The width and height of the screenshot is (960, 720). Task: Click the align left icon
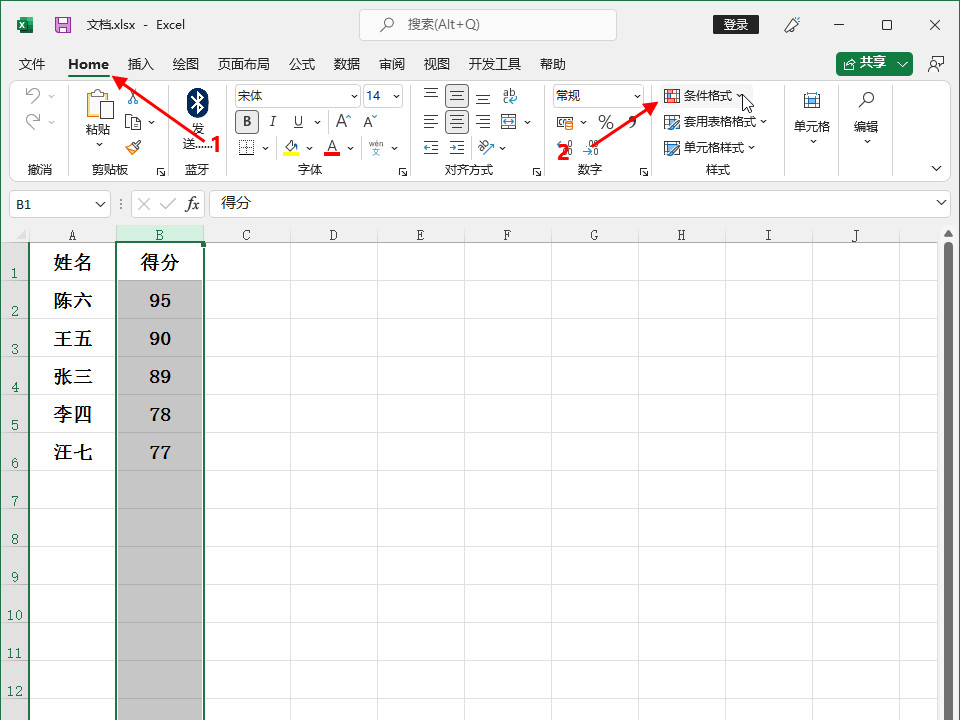431,122
